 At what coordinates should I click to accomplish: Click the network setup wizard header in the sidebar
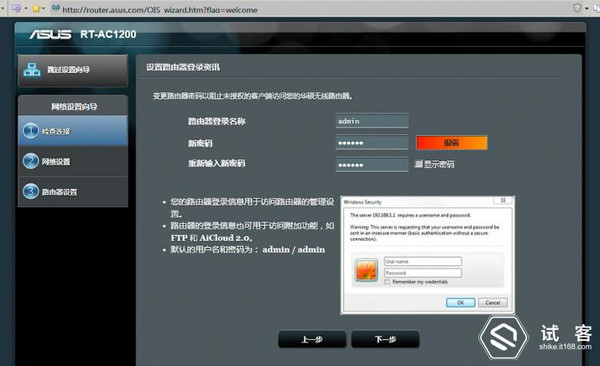click(73, 106)
